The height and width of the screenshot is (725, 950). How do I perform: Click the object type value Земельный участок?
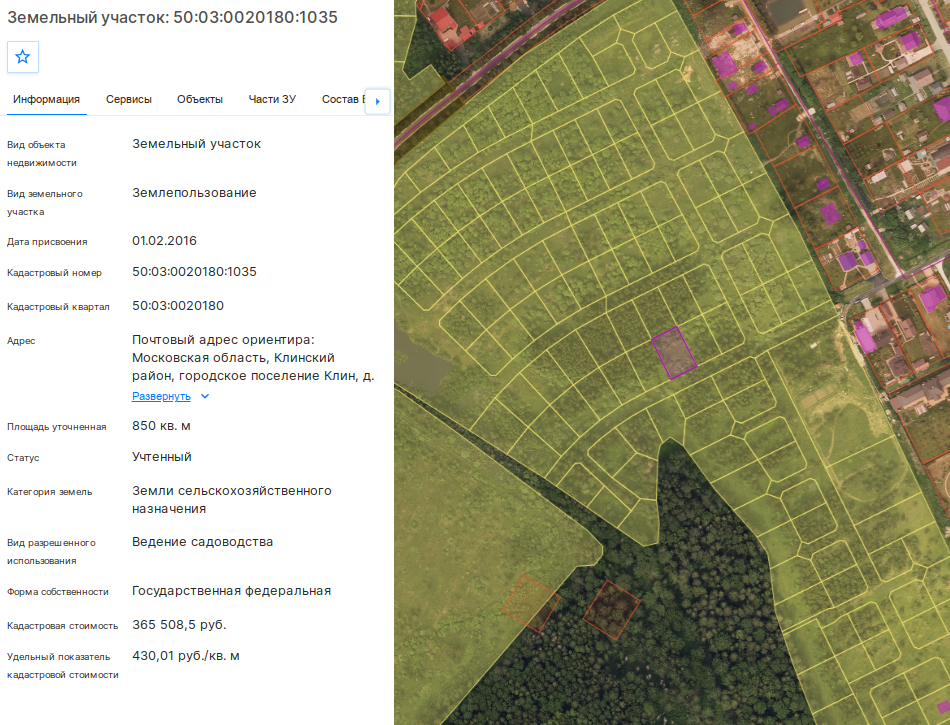click(x=196, y=144)
